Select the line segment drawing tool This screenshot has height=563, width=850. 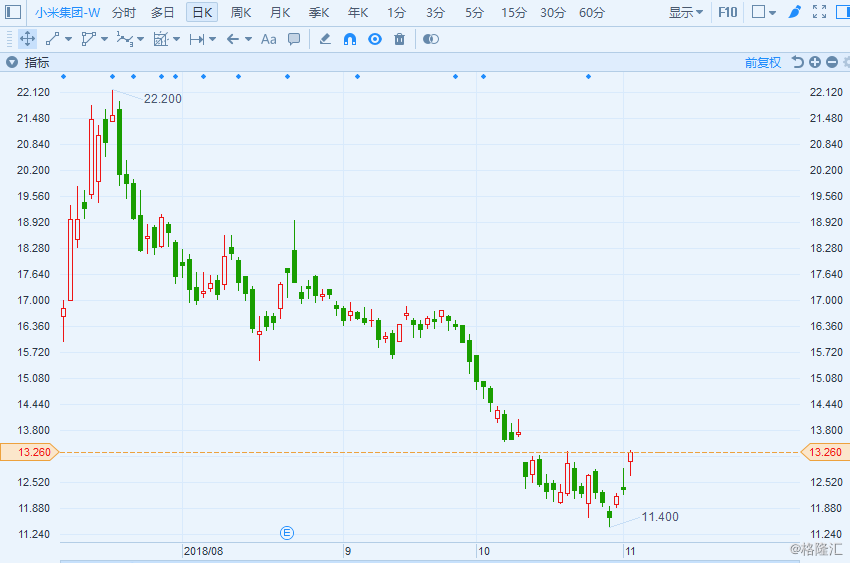click(x=53, y=39)
